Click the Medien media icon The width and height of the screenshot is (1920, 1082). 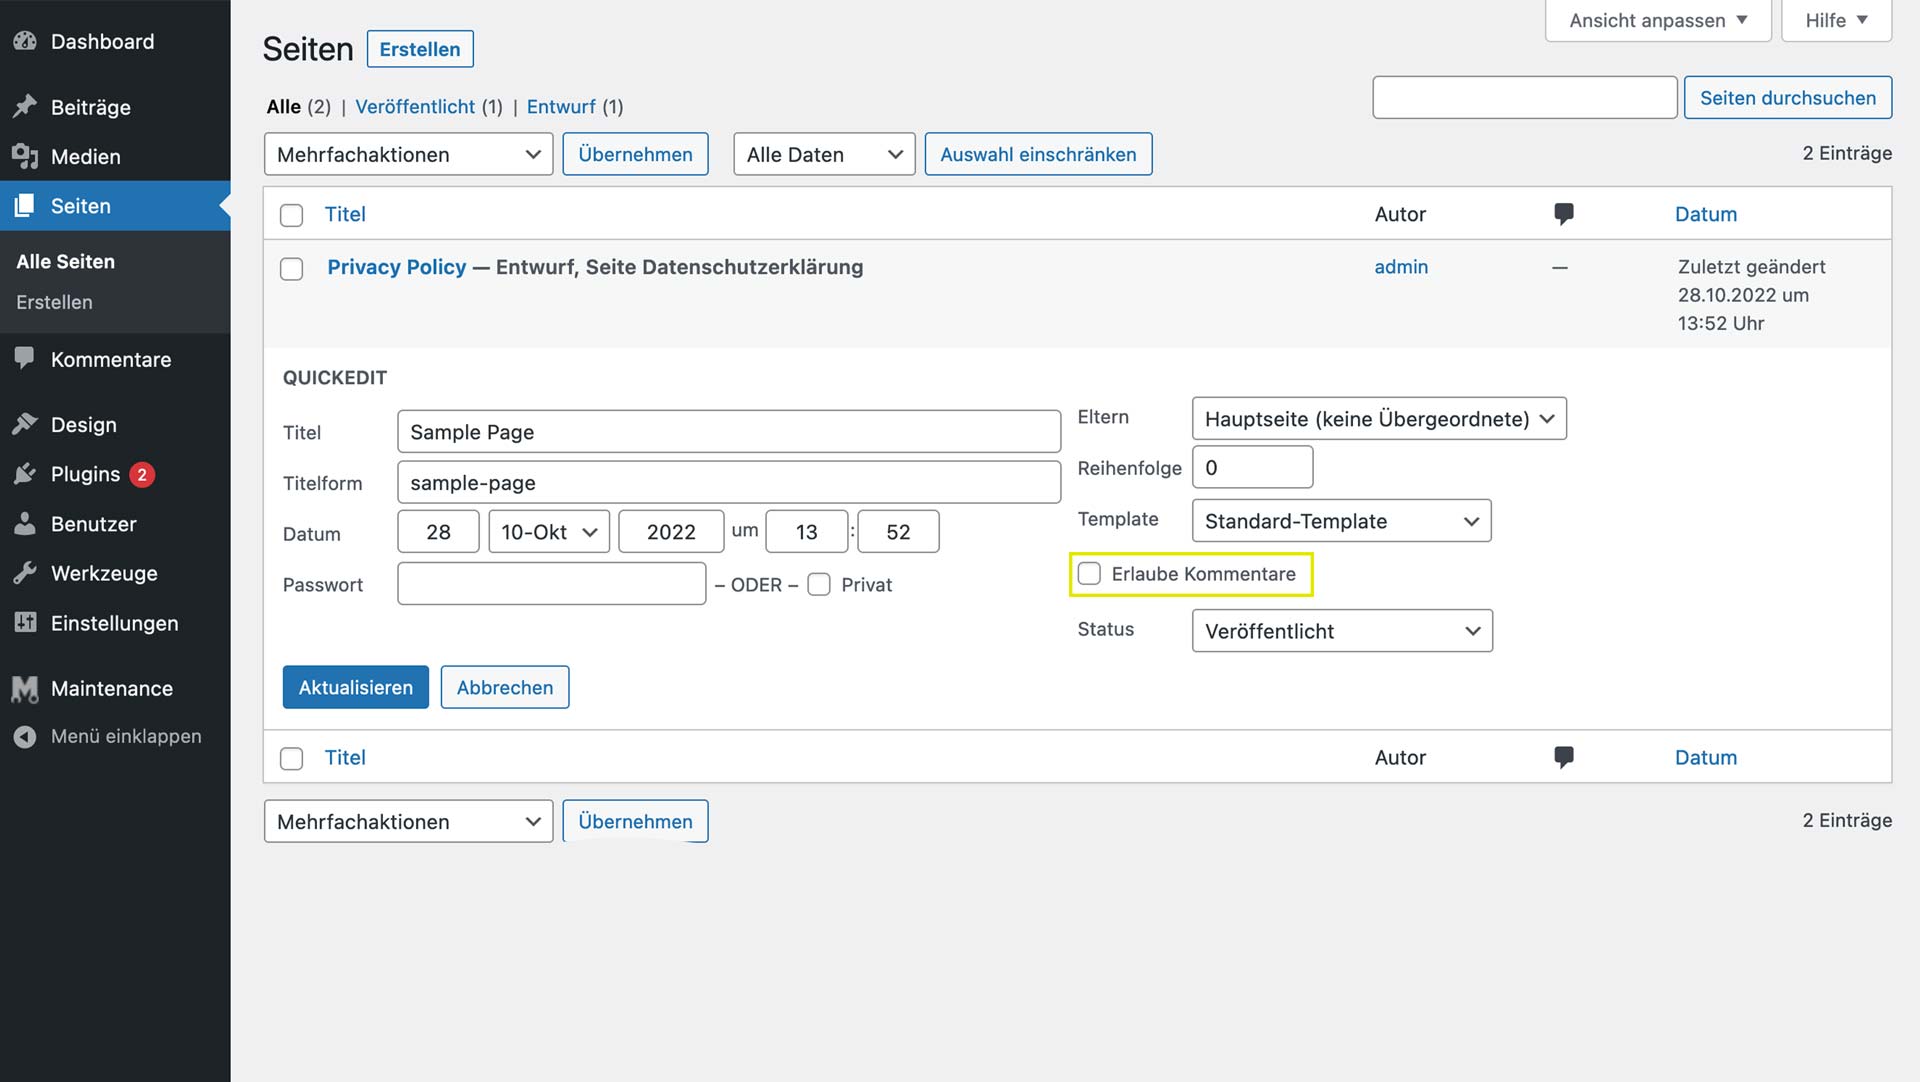click(25, 156)
